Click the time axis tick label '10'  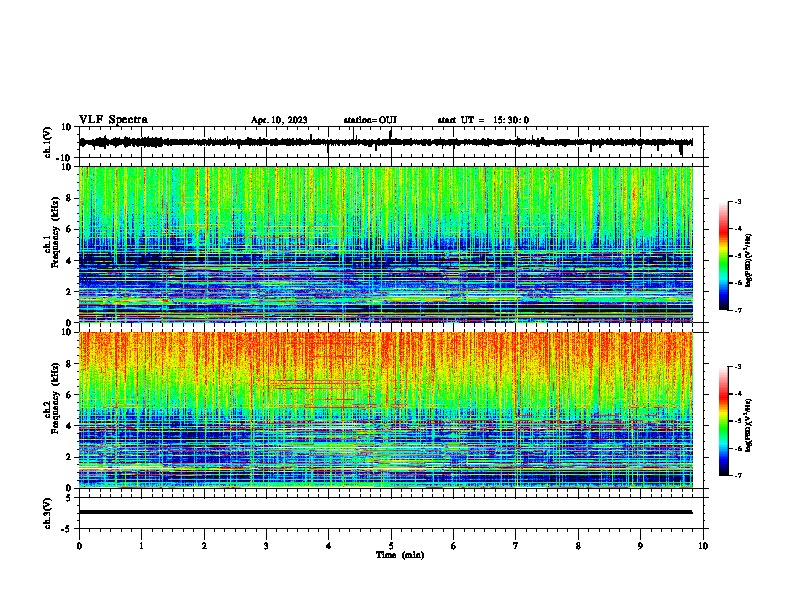point(703,546)
